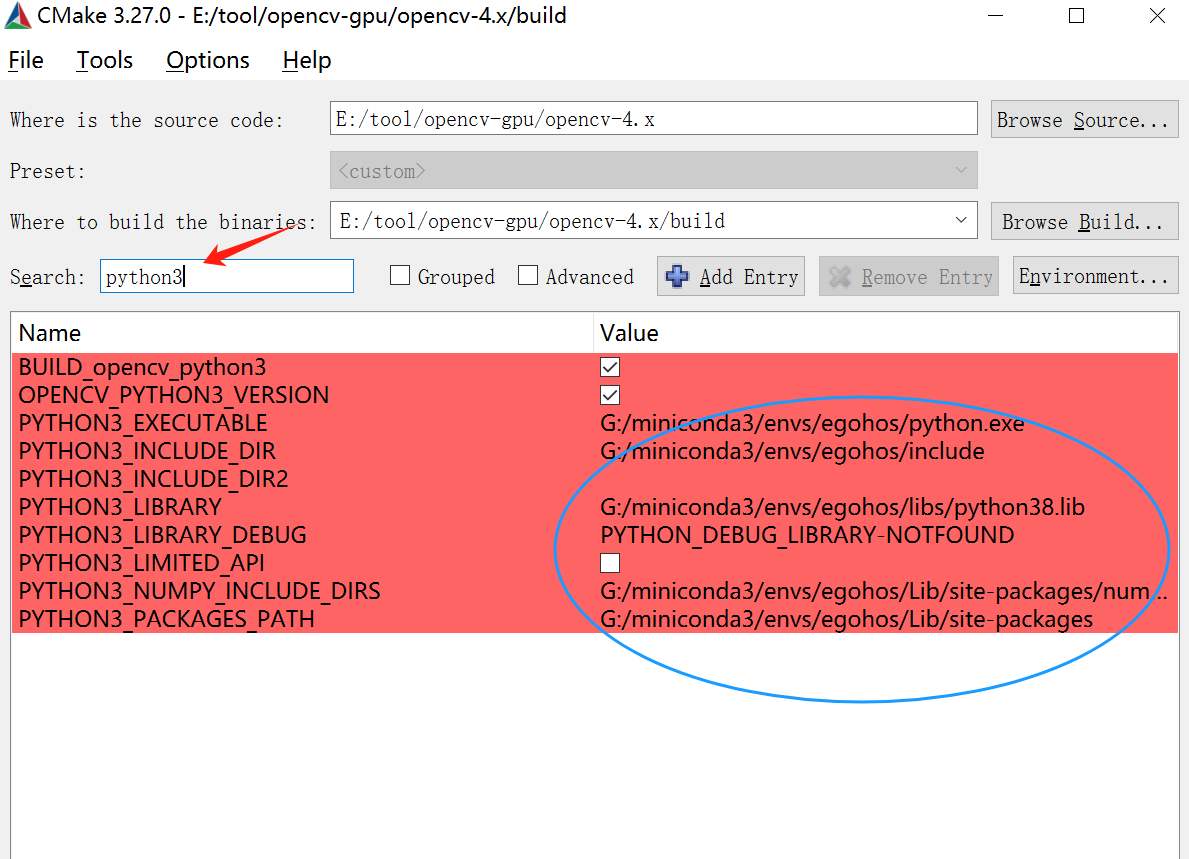Close the CMake window
Image resolution: width=1189 pixels, height=859 pixels.
(x=1156, y=15)
